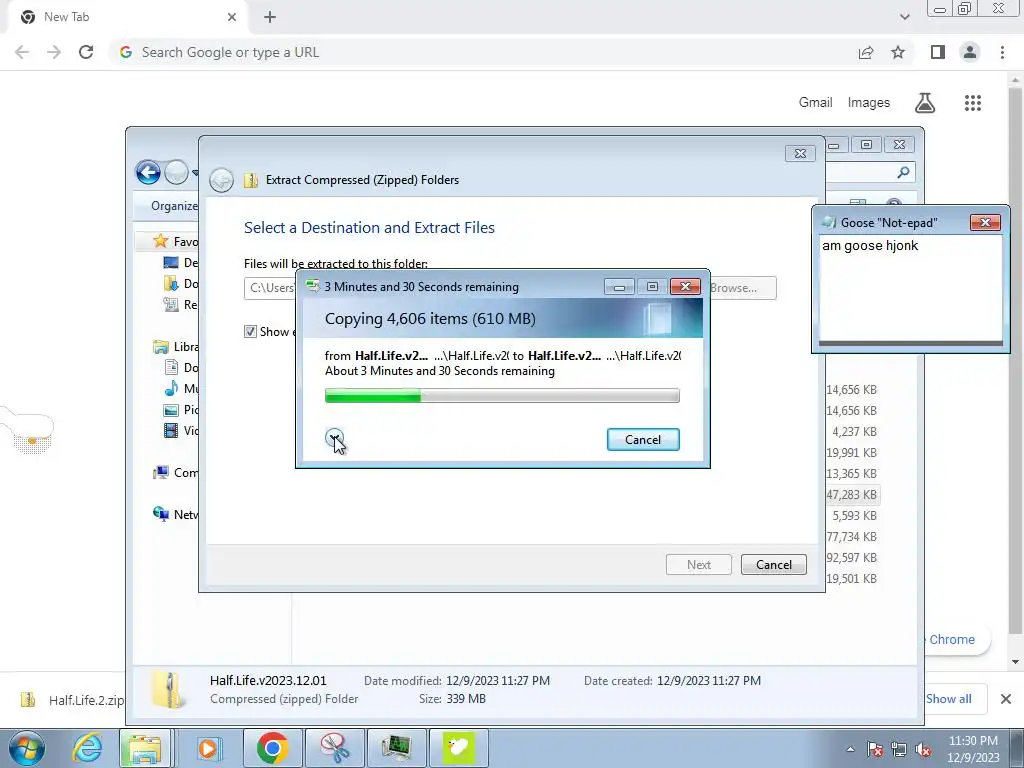Click the copy progress bar
The height and width of the screenshot is (768, 1024).
coord(502,395)
